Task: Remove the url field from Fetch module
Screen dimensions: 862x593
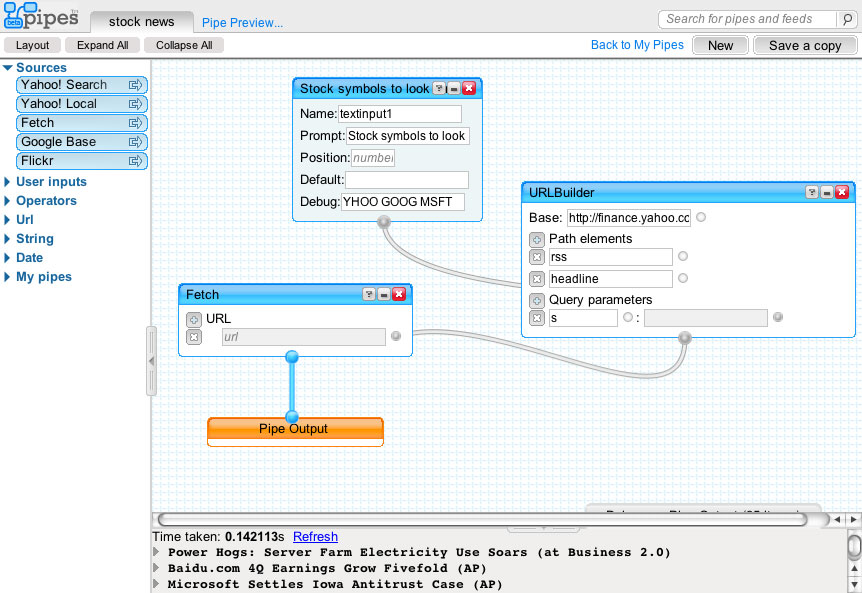Action: pos(194,337)
